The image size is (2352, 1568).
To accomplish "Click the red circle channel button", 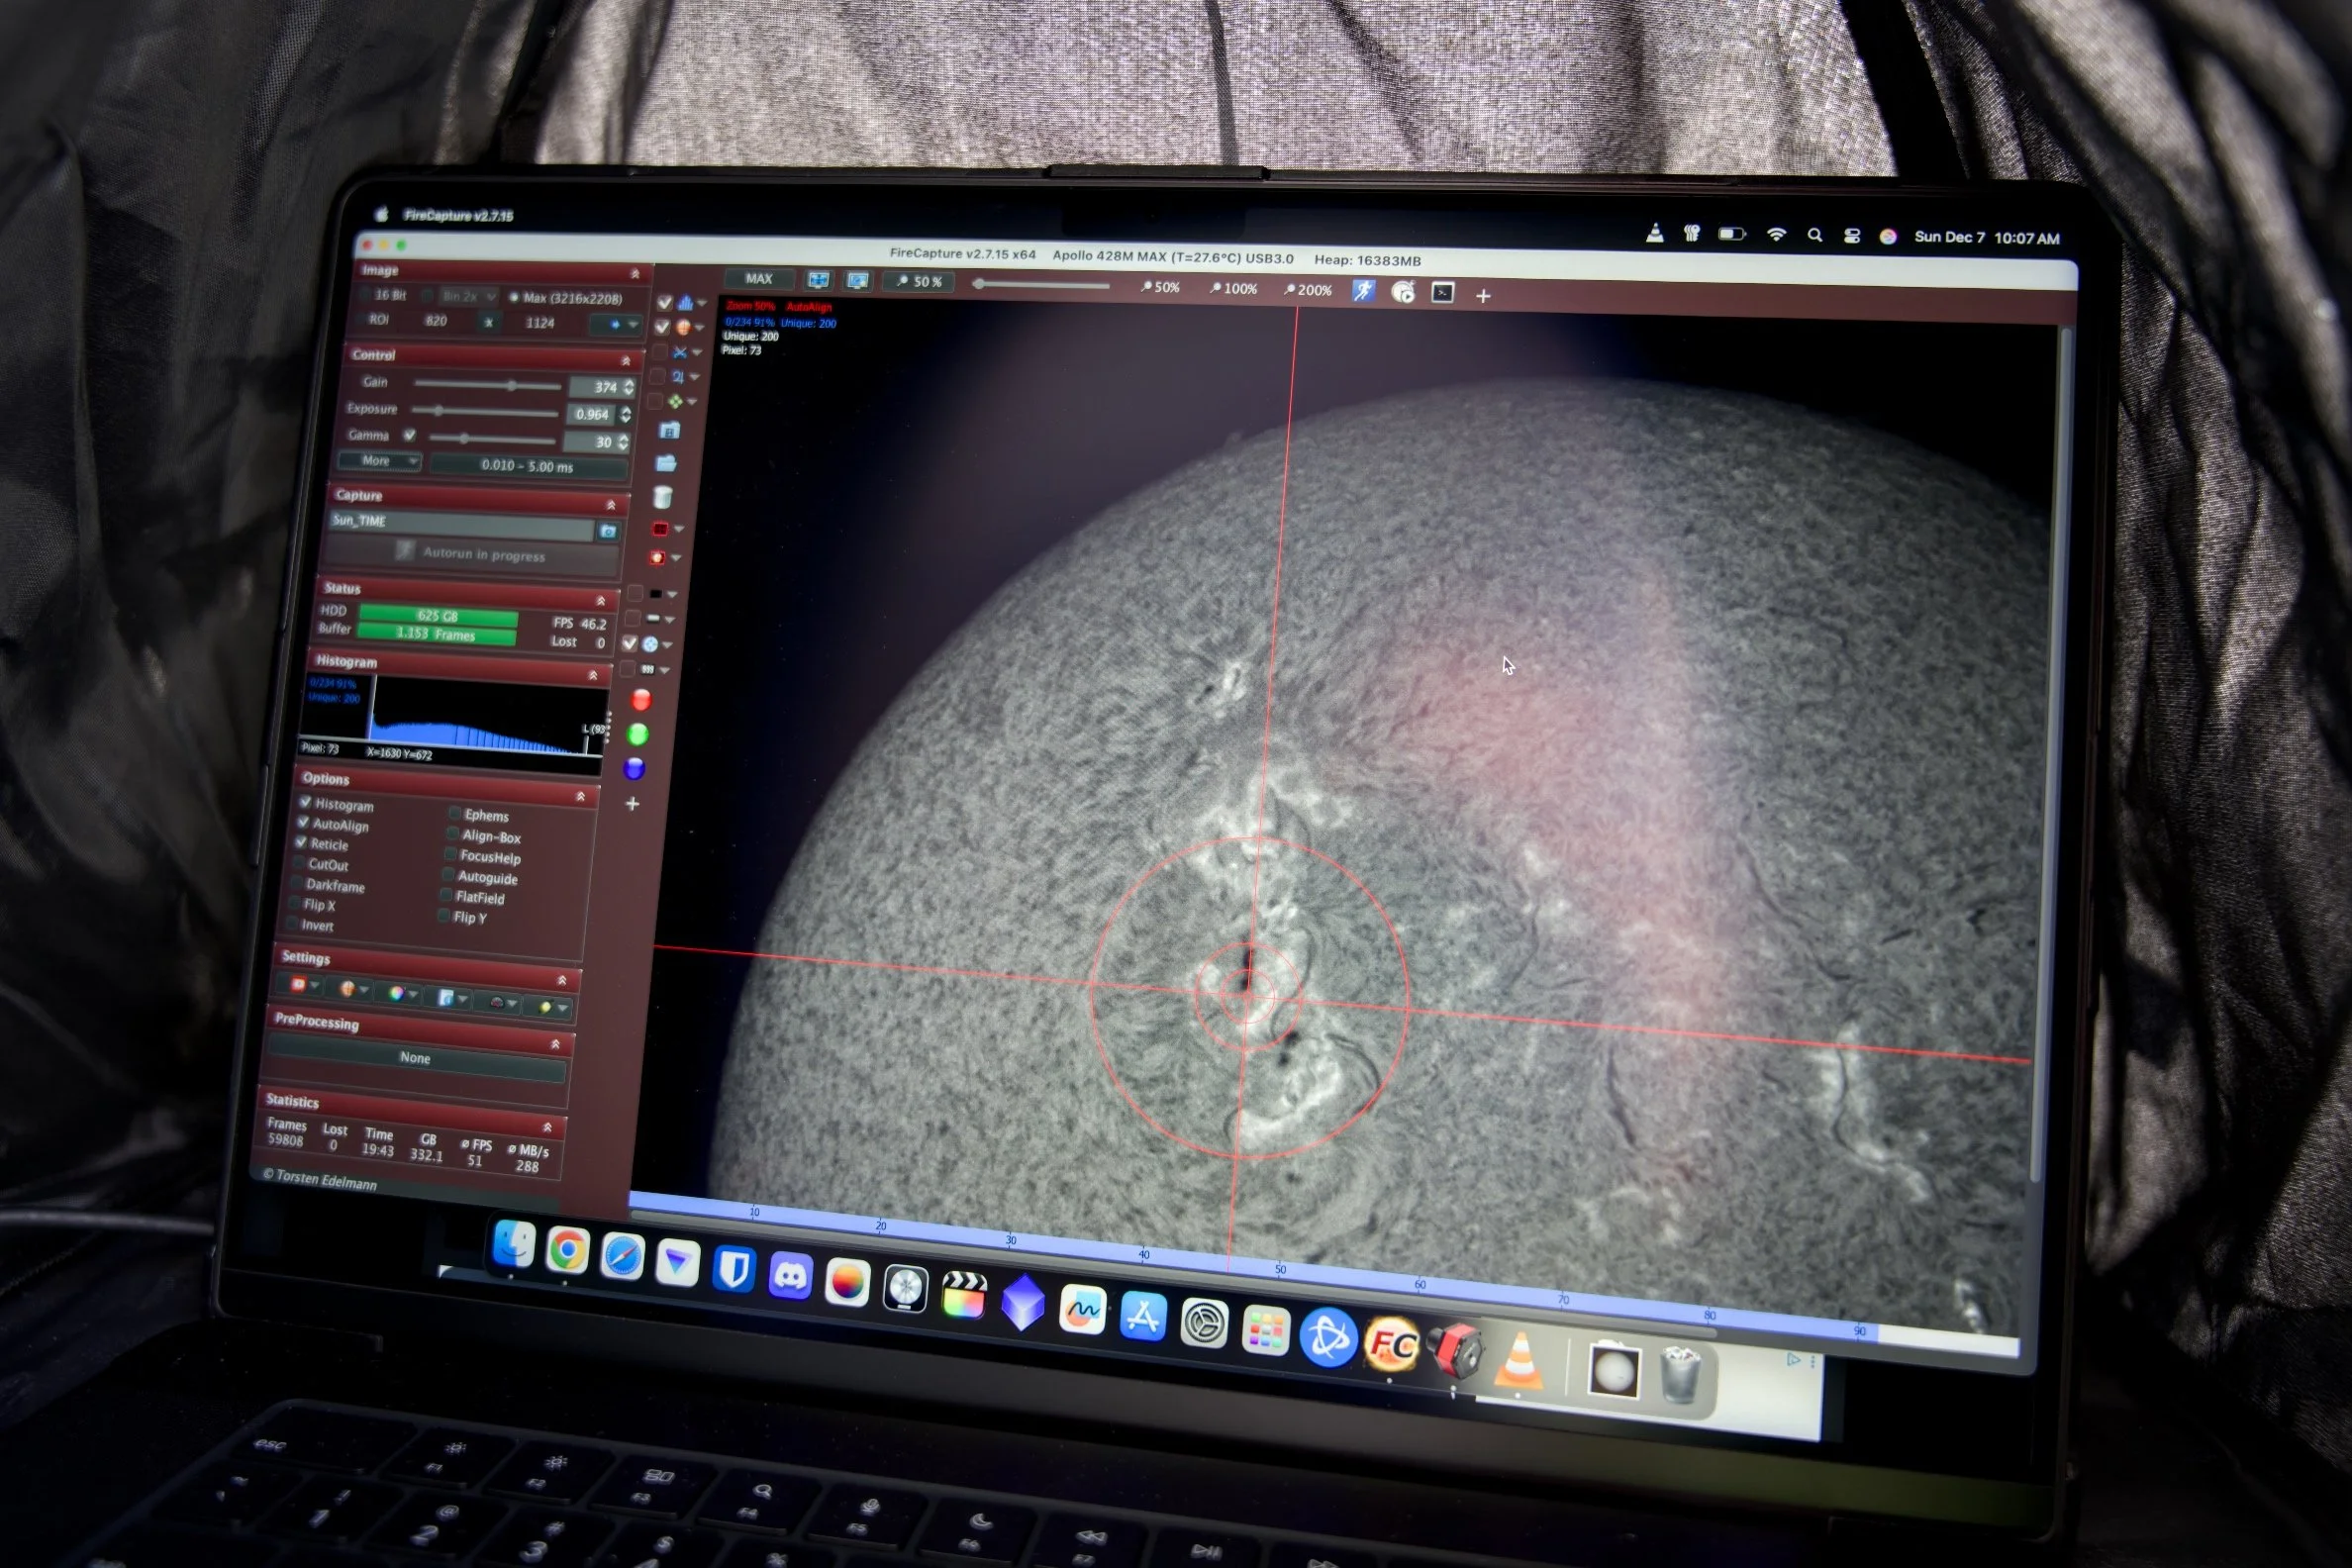I will [641, 700].
